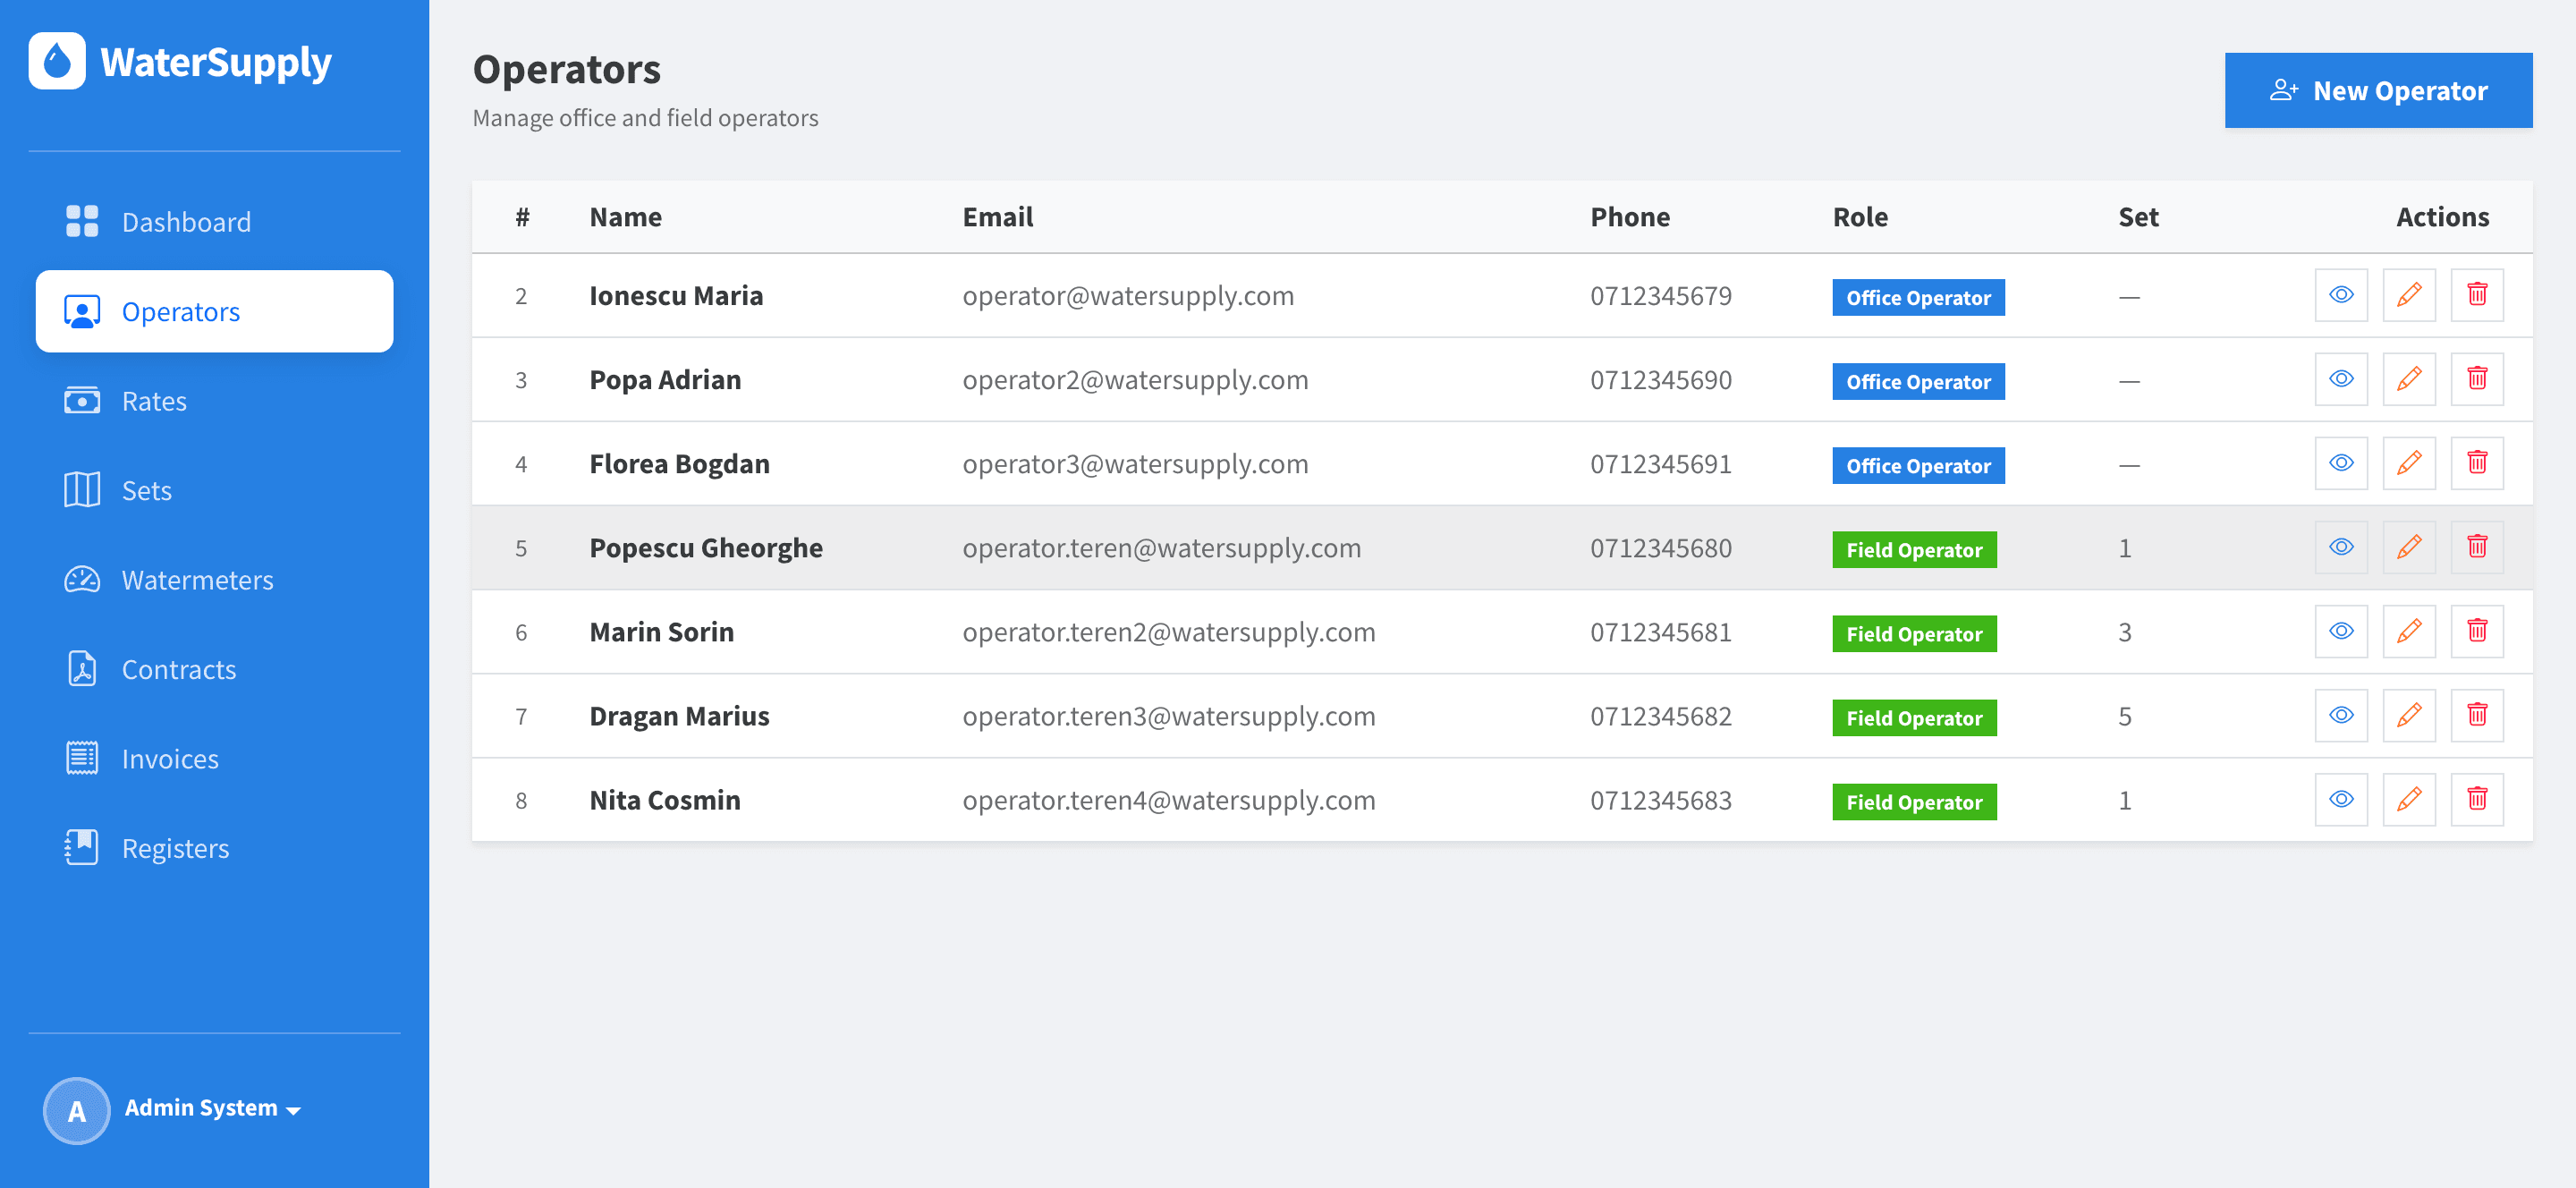Edit Popa Adrian with the pencil icon
Viewport: 2576px width, 1188px height.
point(2409,379)
